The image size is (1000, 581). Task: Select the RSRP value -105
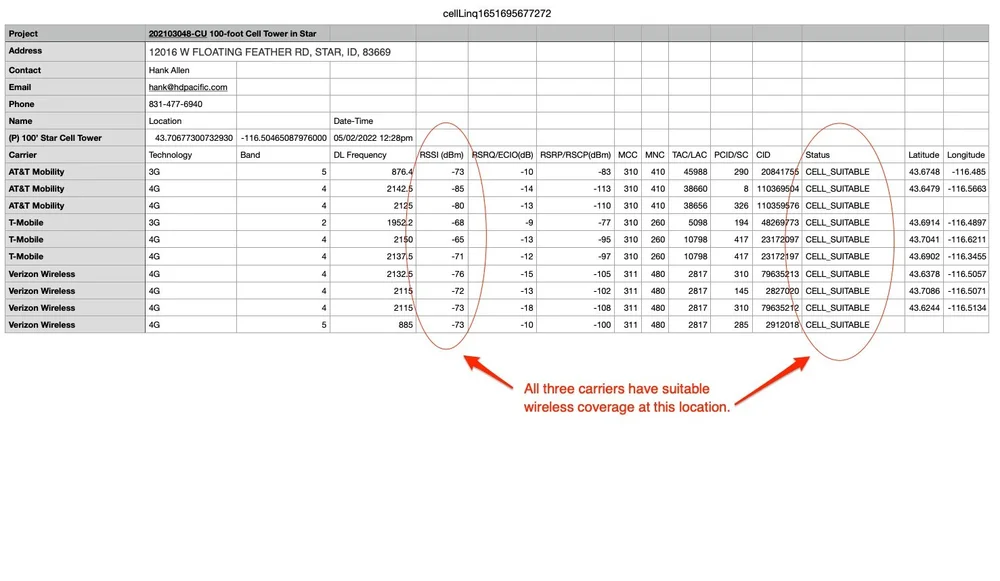pyautogui.click(x=601, y=274)
